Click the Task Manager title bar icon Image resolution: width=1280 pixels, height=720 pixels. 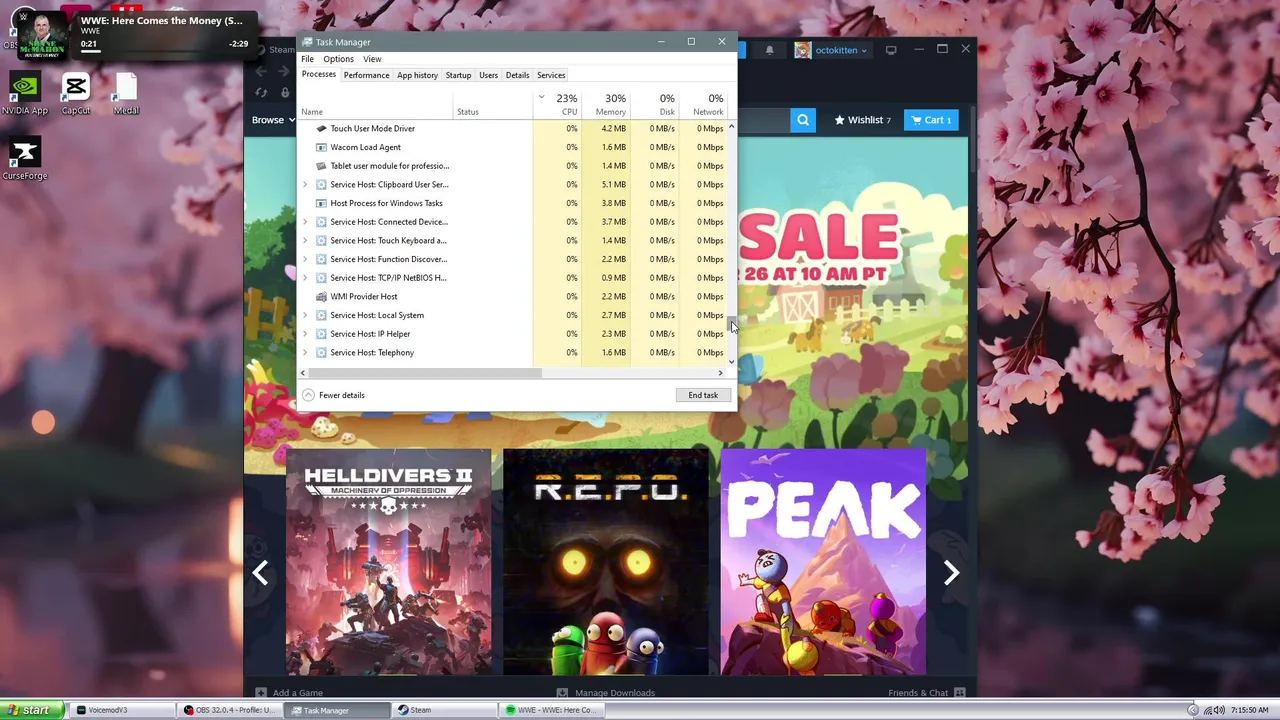[x=307, y=42]
